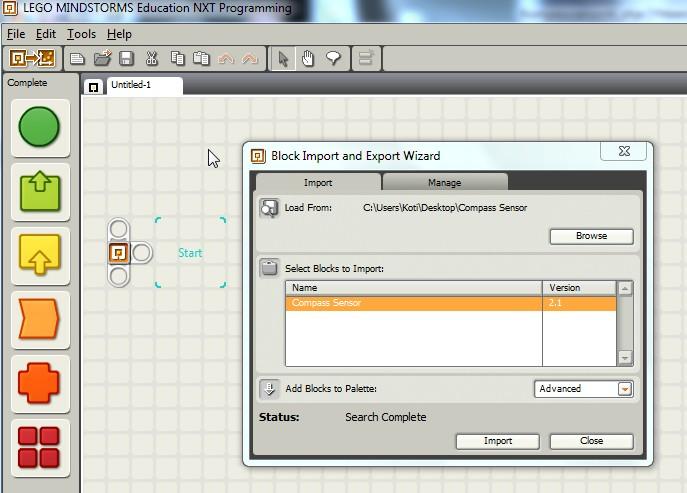Click the Add Blocks to Palette icon
The width and height of the screenshot is (687, 493).
[269, 389]
